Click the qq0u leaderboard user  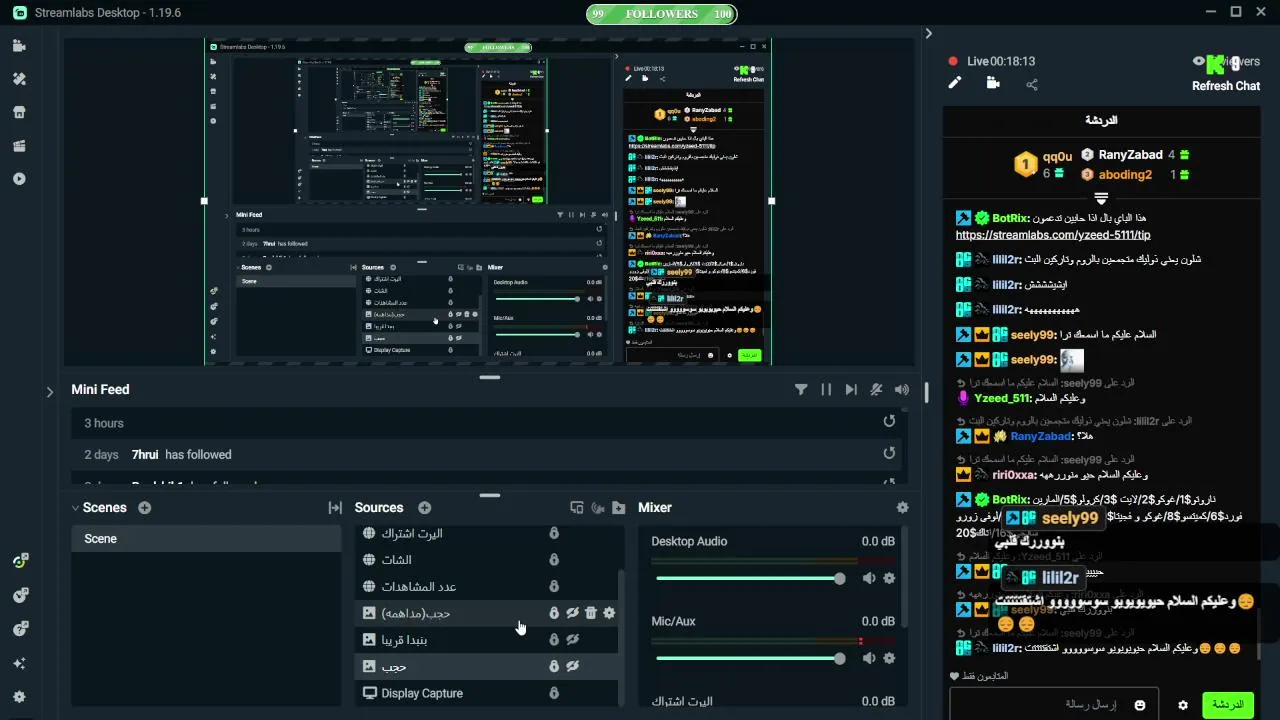click(1057, 157)
